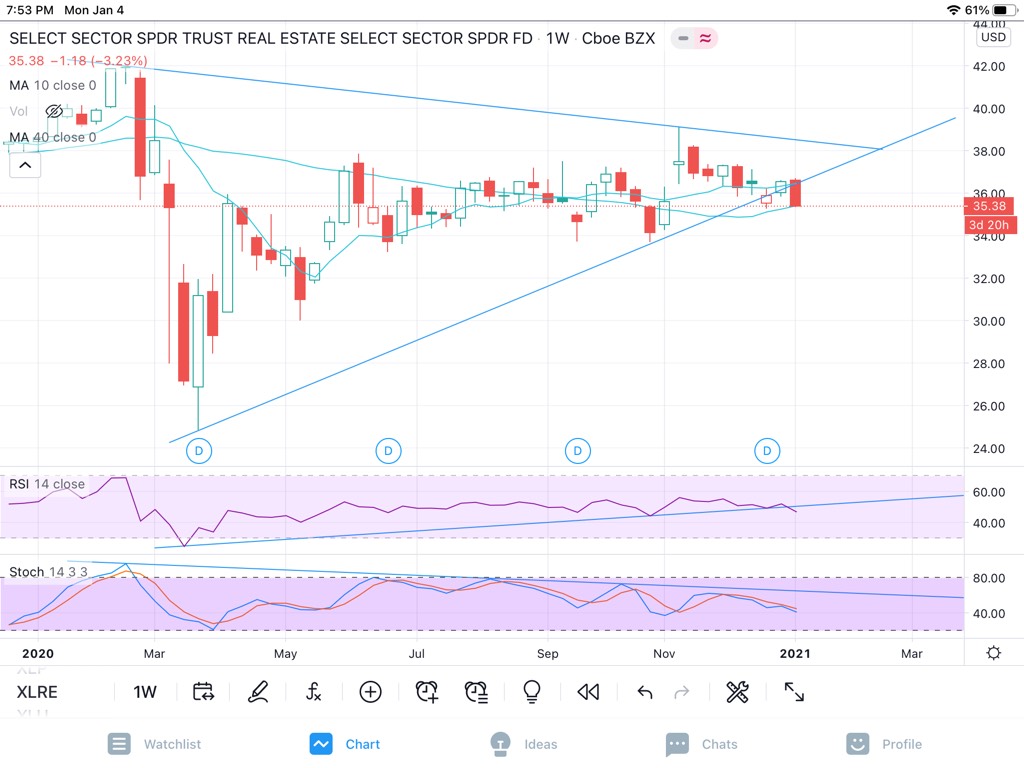Toggle visibility of the Vol indicator
The width and height of the screenshot is (1024, 768).
coord(54,112)
